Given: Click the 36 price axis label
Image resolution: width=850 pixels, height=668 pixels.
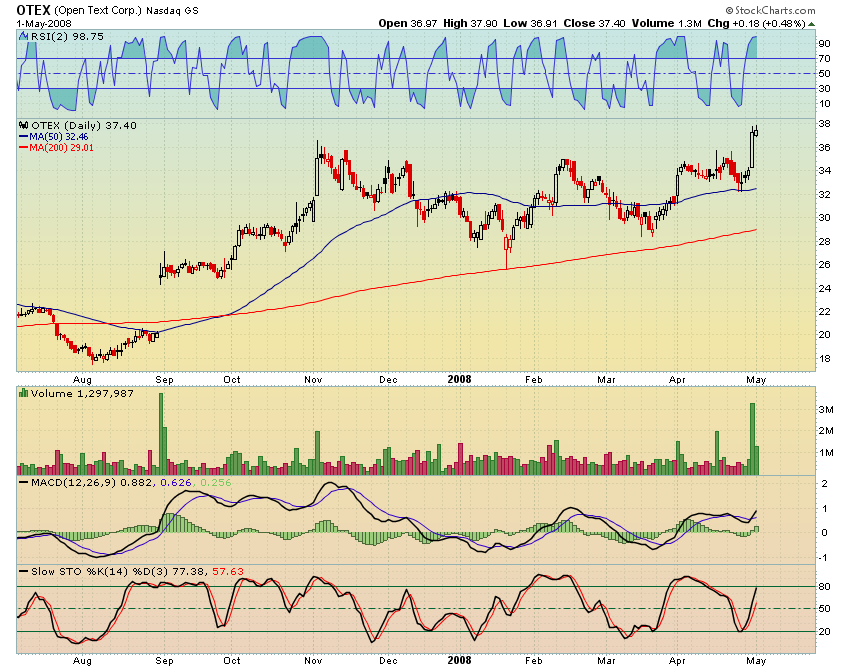Looking at the screenshot, I should click(825, 147).
